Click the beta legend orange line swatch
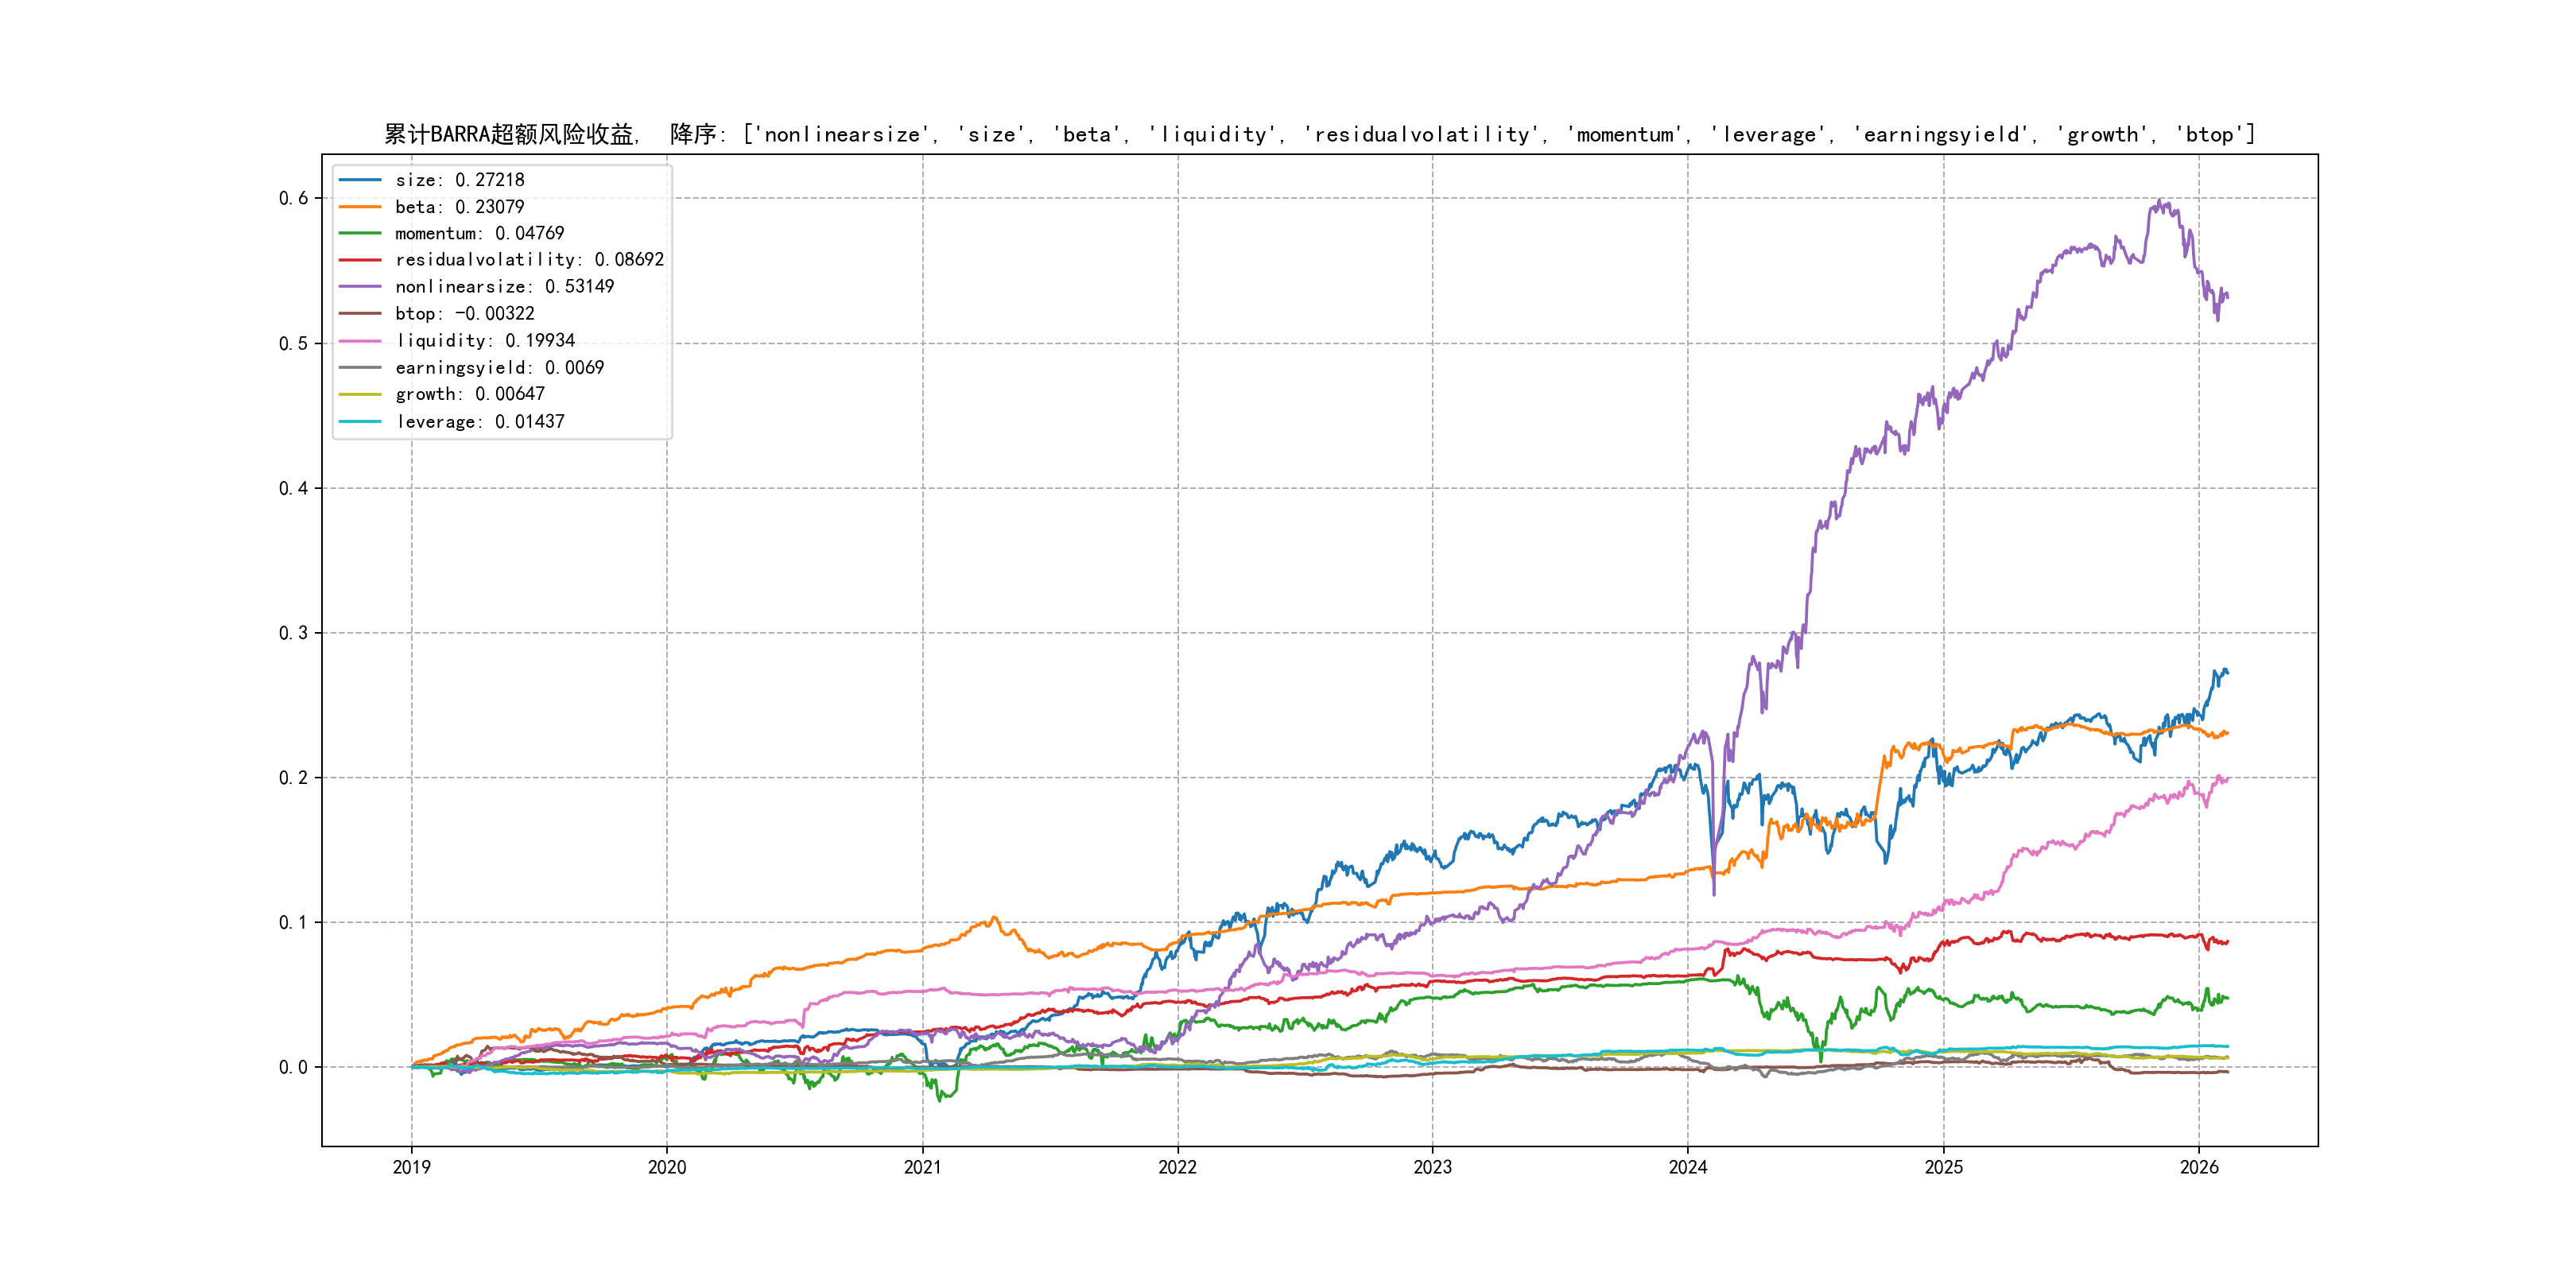Image resolution: width=2576 pixels, height=1288 pixels. (360, 207)
